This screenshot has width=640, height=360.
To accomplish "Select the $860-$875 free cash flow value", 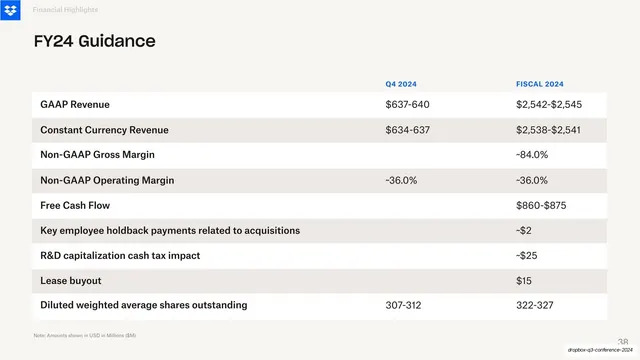I will click(x=541, y=205).
